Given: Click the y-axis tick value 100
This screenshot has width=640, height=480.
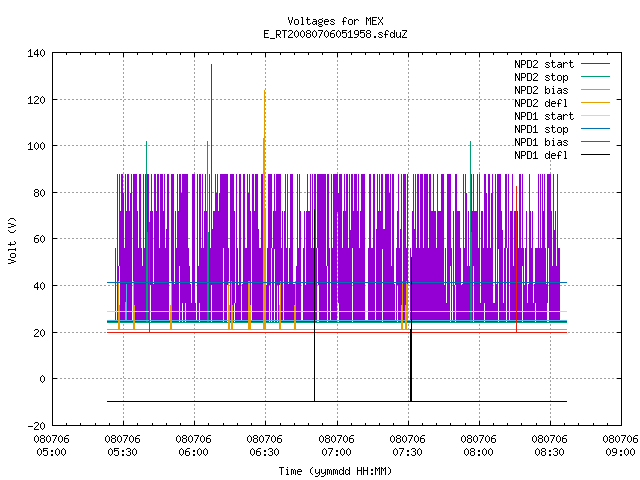Looking at the screenshot, I should [36, 146].
